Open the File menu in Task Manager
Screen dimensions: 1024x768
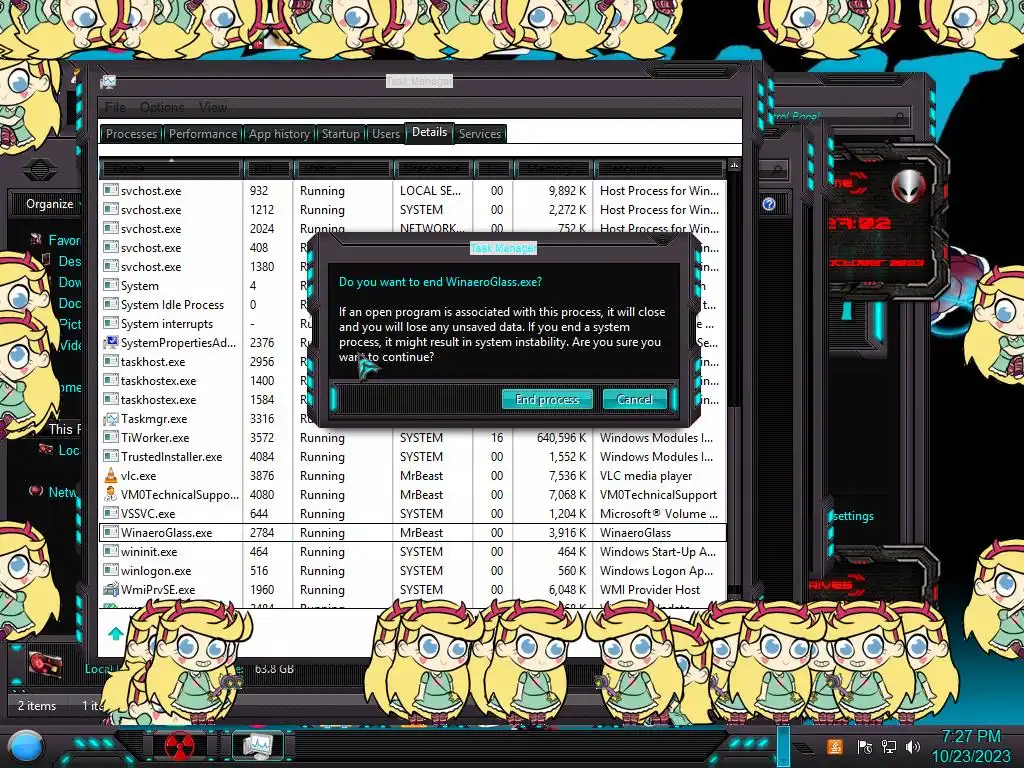115,107
